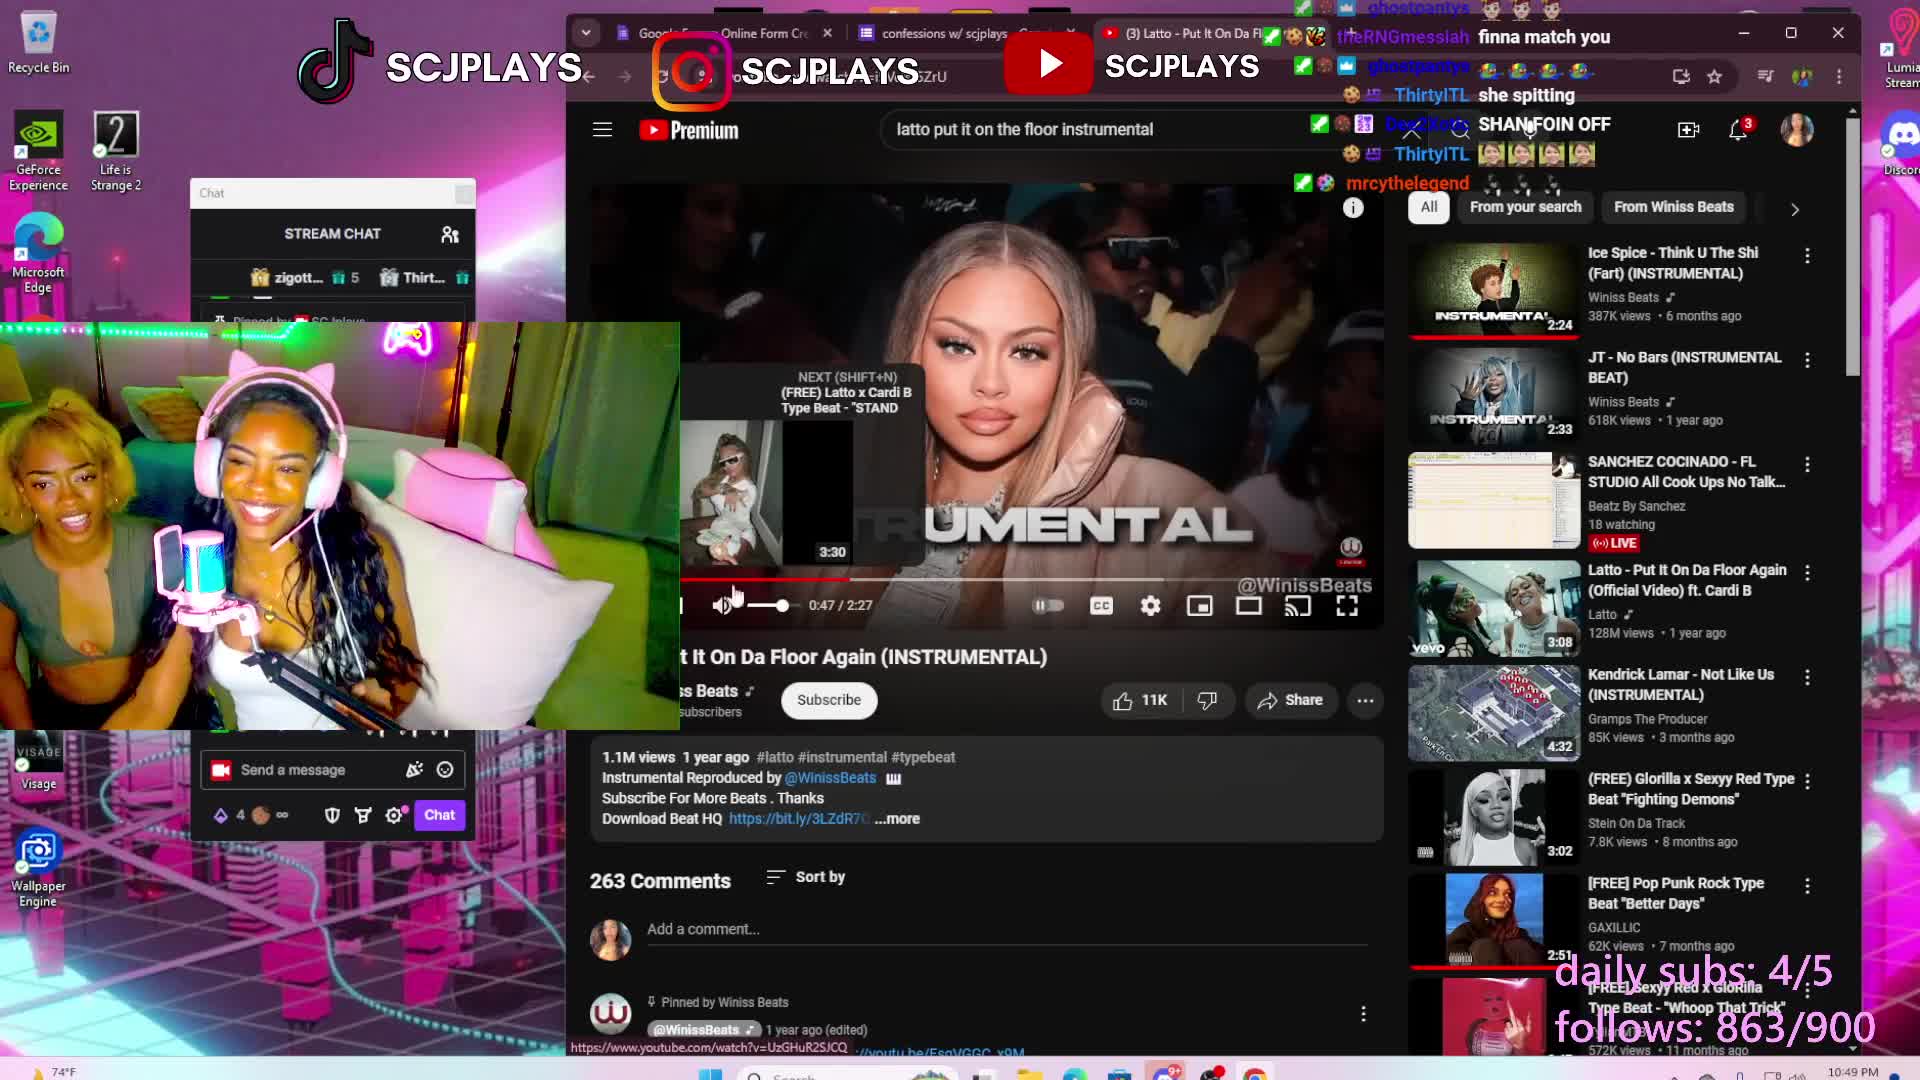The height and width of the screenshot is (1080, 1920).
Task: Go to YouTube Premium home logo
Action: click(689, 130)
